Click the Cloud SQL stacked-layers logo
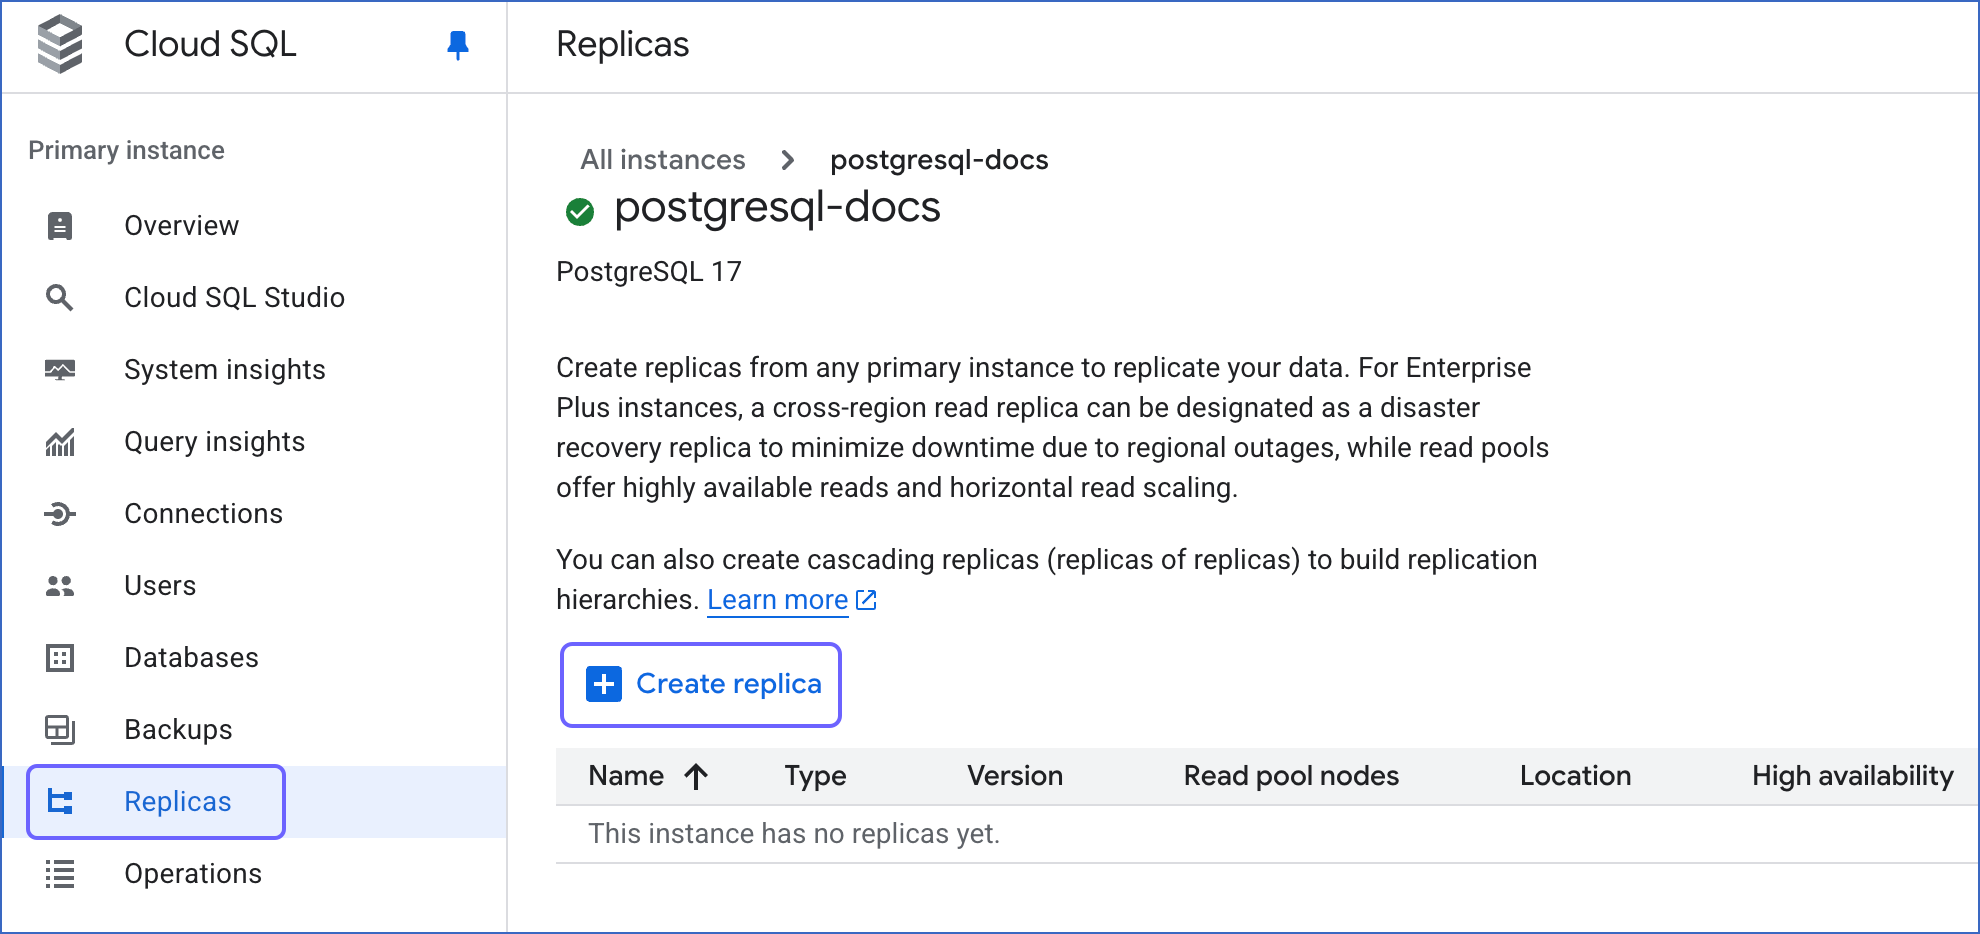The height and width of the screenshot is (934, 1980). pos(60,44)
